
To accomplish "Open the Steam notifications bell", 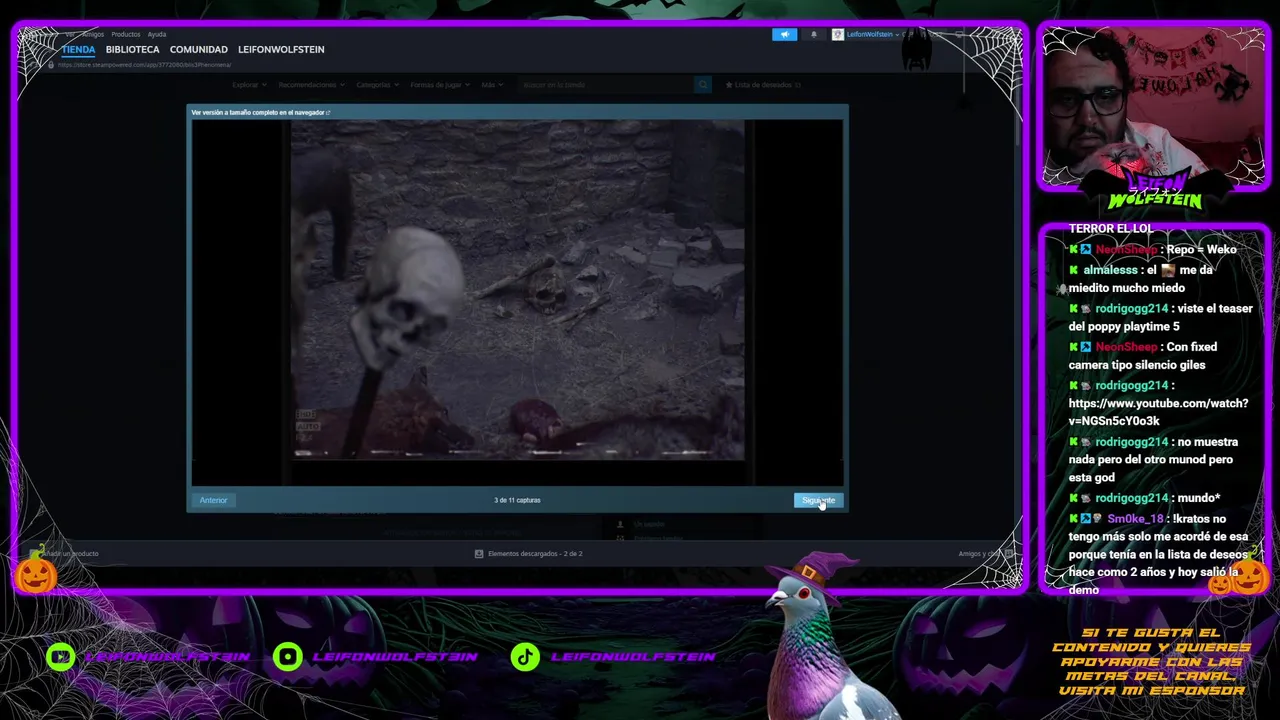I will [813, 34].
